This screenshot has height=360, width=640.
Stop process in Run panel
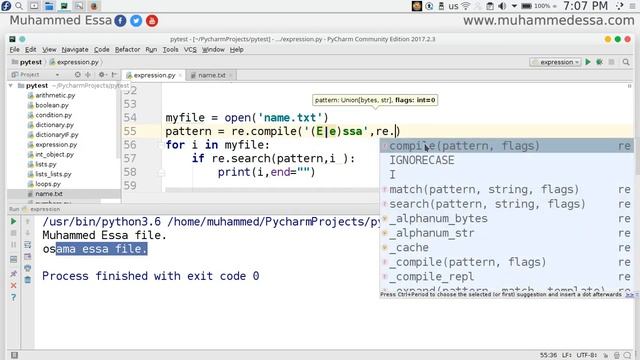13,233
